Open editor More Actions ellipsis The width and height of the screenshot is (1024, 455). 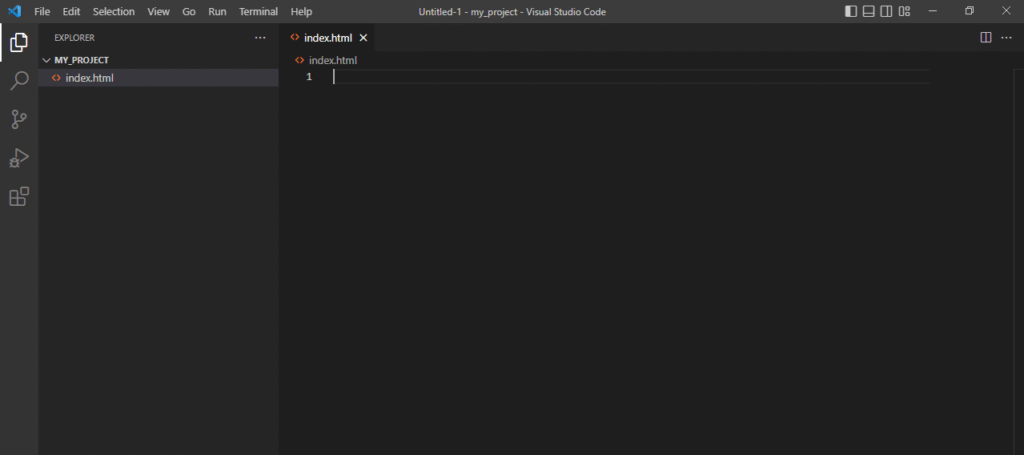[1006, 37]
